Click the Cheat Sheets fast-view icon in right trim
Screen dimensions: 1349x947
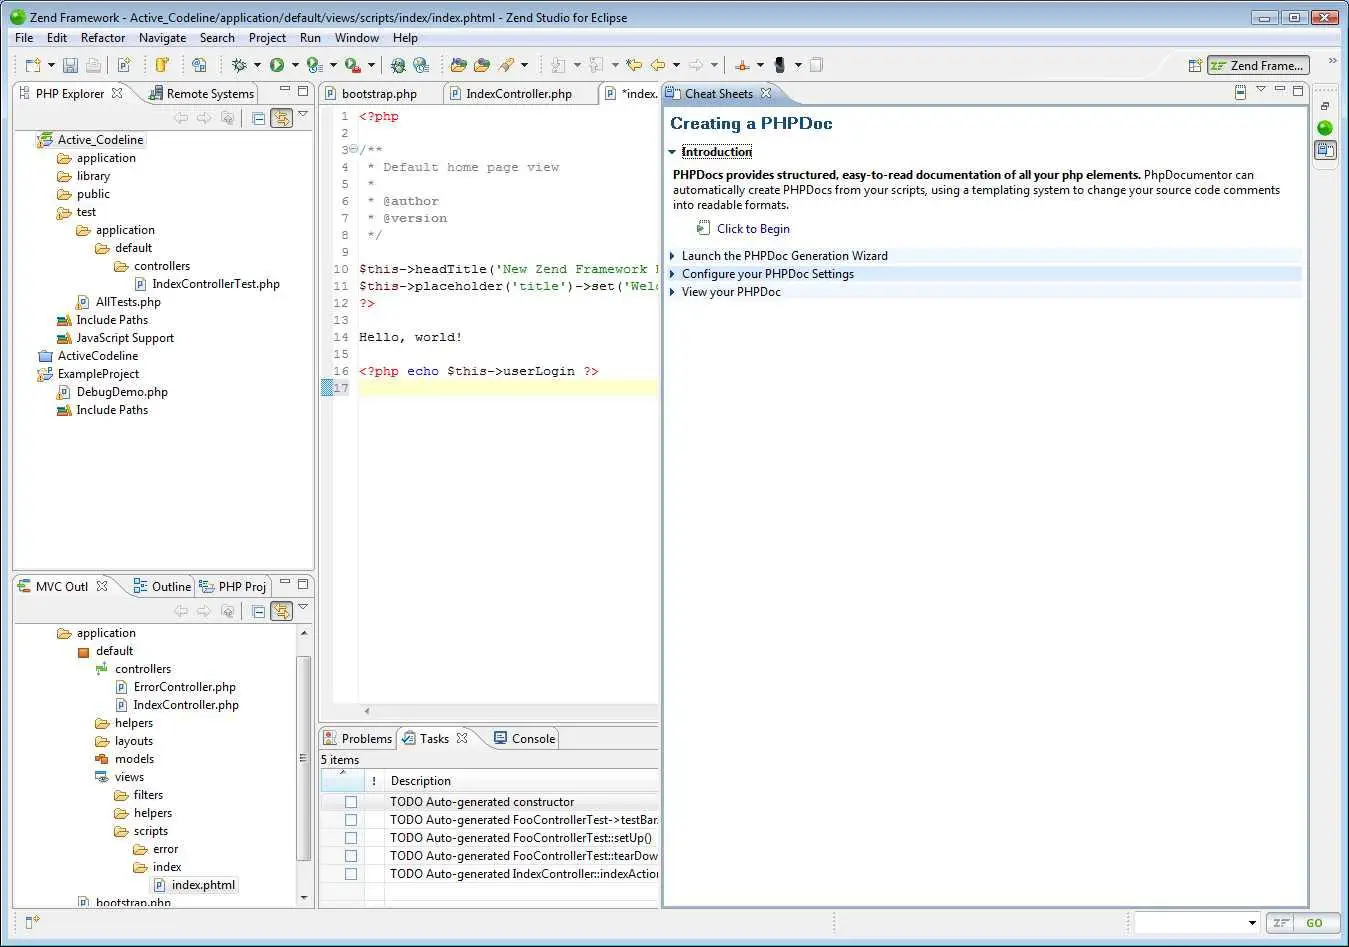pyautogui.click(x=1325, y=150)
